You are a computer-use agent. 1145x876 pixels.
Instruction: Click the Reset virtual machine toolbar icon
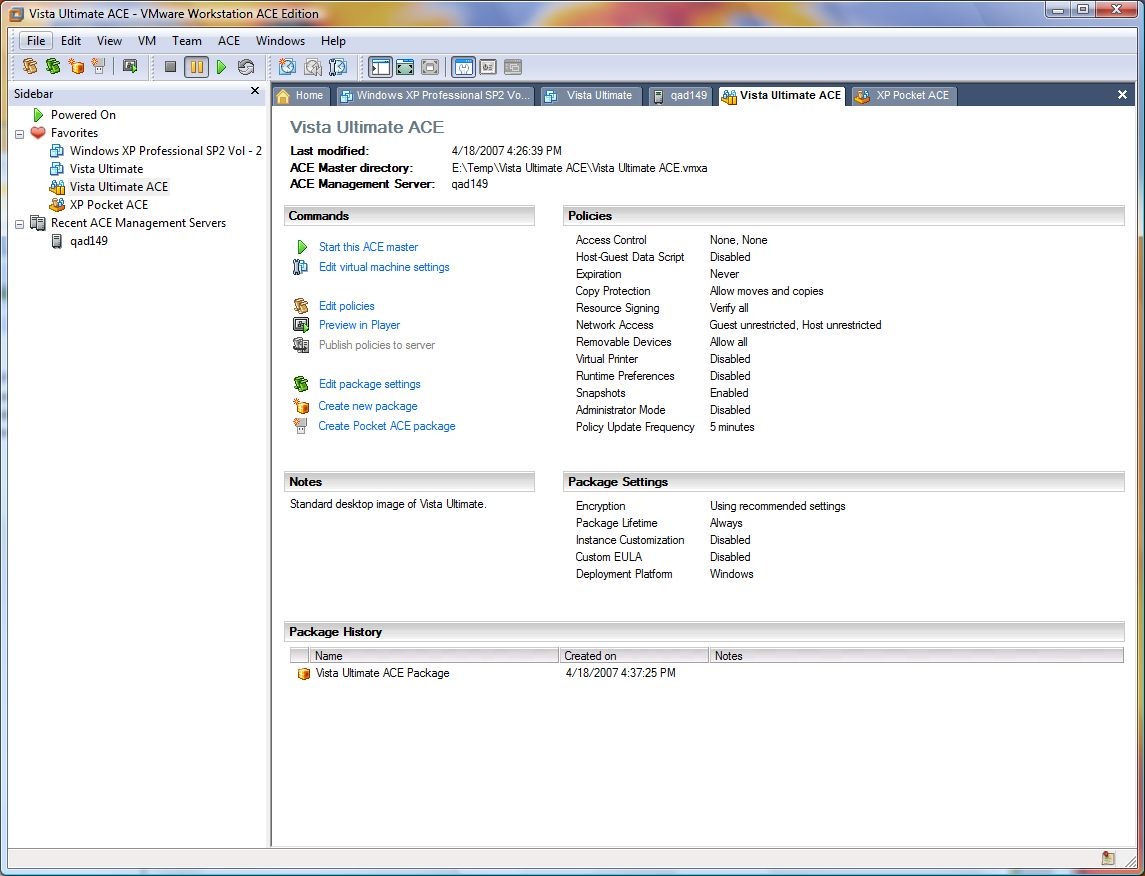pos(246,67)
